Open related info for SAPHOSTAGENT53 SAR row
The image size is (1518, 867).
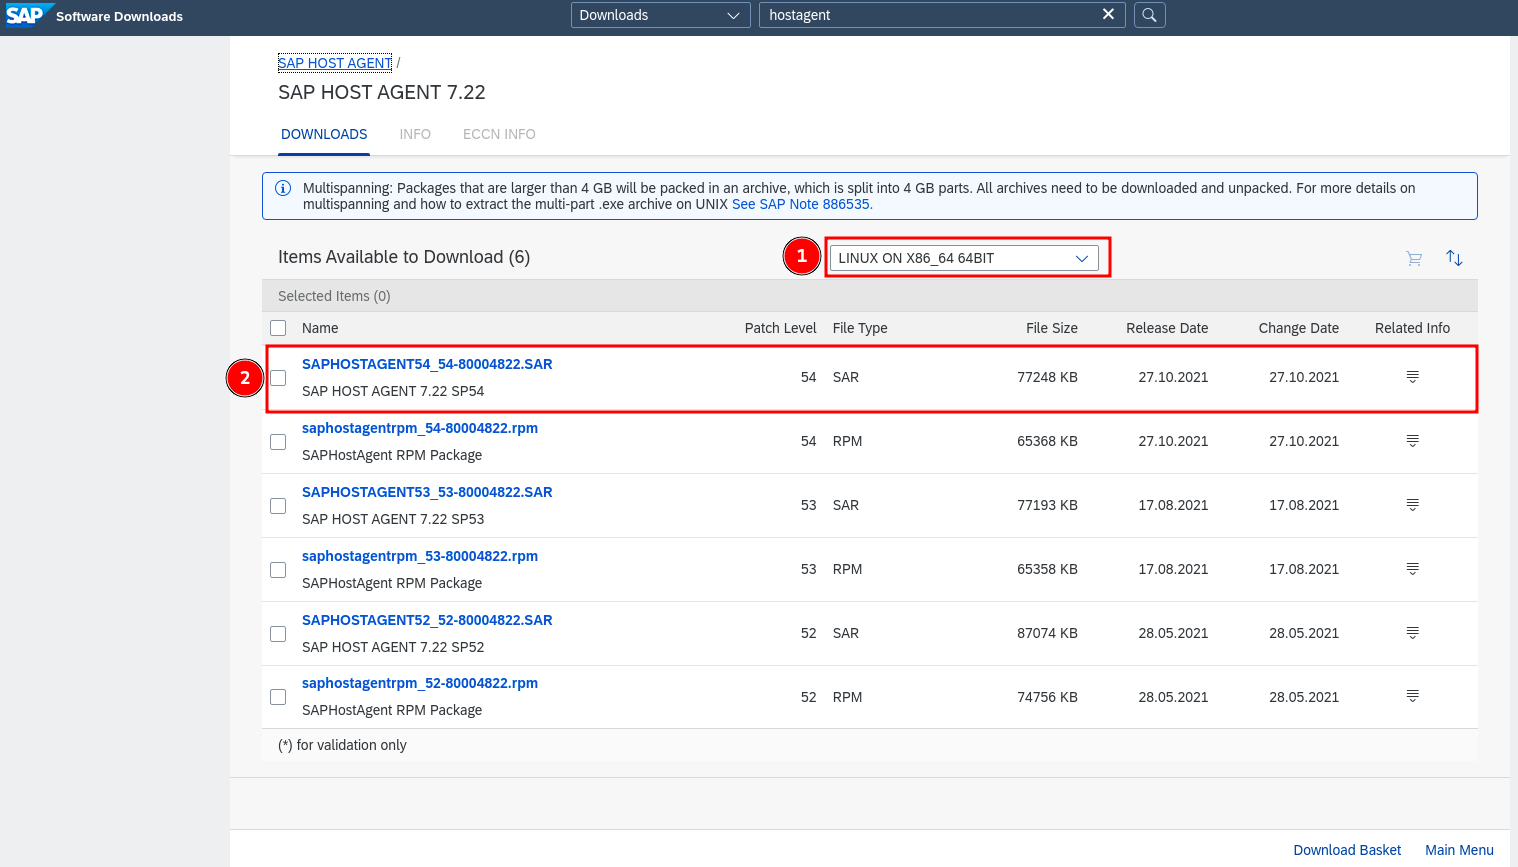click(1412, 505)
